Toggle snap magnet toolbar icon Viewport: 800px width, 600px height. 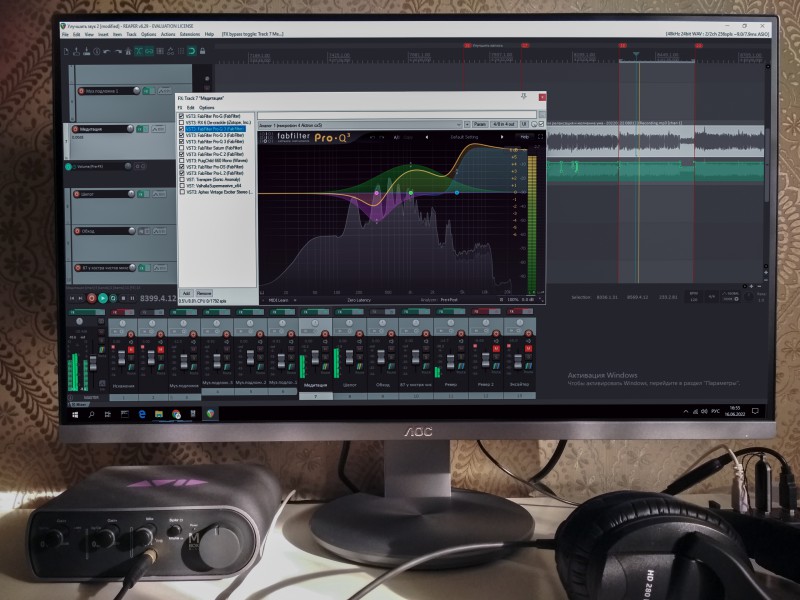tap(191, 52)
